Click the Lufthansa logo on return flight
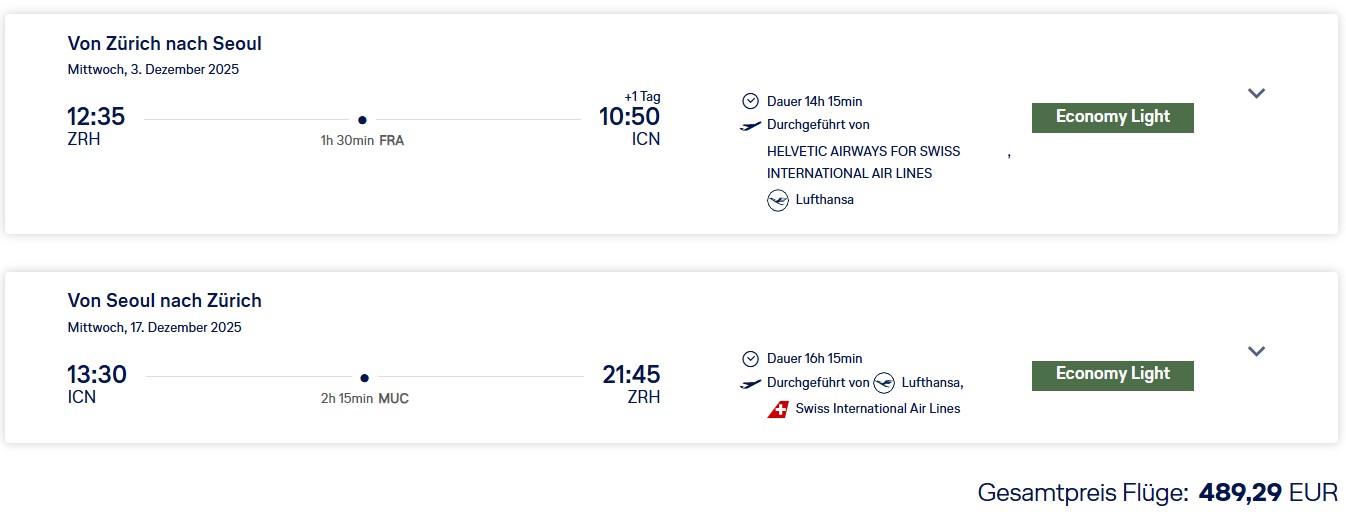The height and width of the screenshot is (512, 1346). 884,383
